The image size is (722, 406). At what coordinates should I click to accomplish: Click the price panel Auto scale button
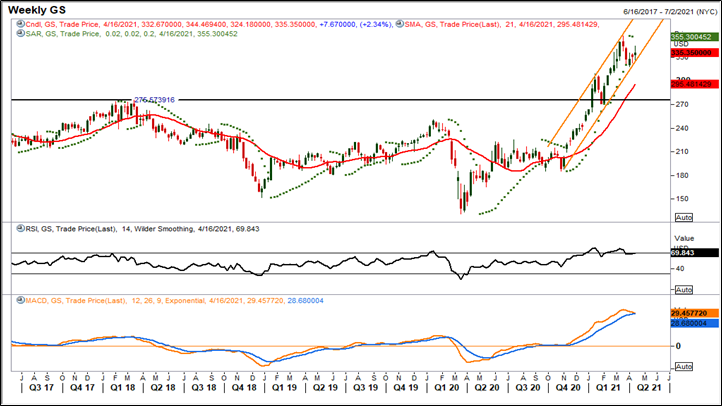pos(684,217)
